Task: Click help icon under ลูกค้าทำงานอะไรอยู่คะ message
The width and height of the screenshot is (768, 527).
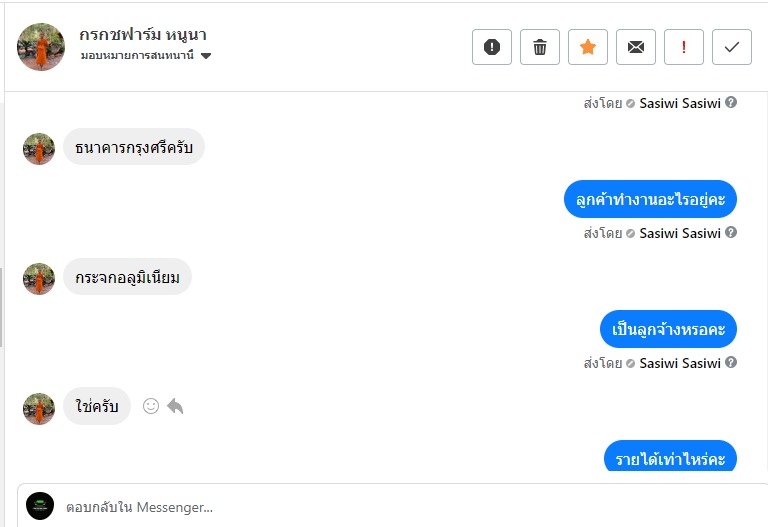Action: click(x=731, y=233)
